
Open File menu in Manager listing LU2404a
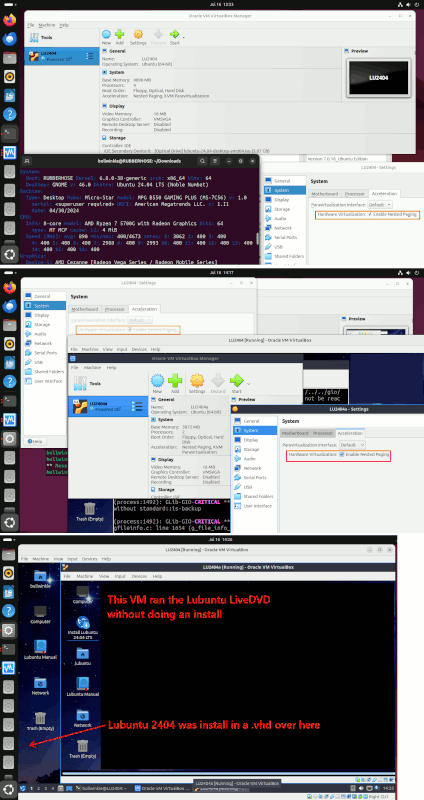point(74,367)
